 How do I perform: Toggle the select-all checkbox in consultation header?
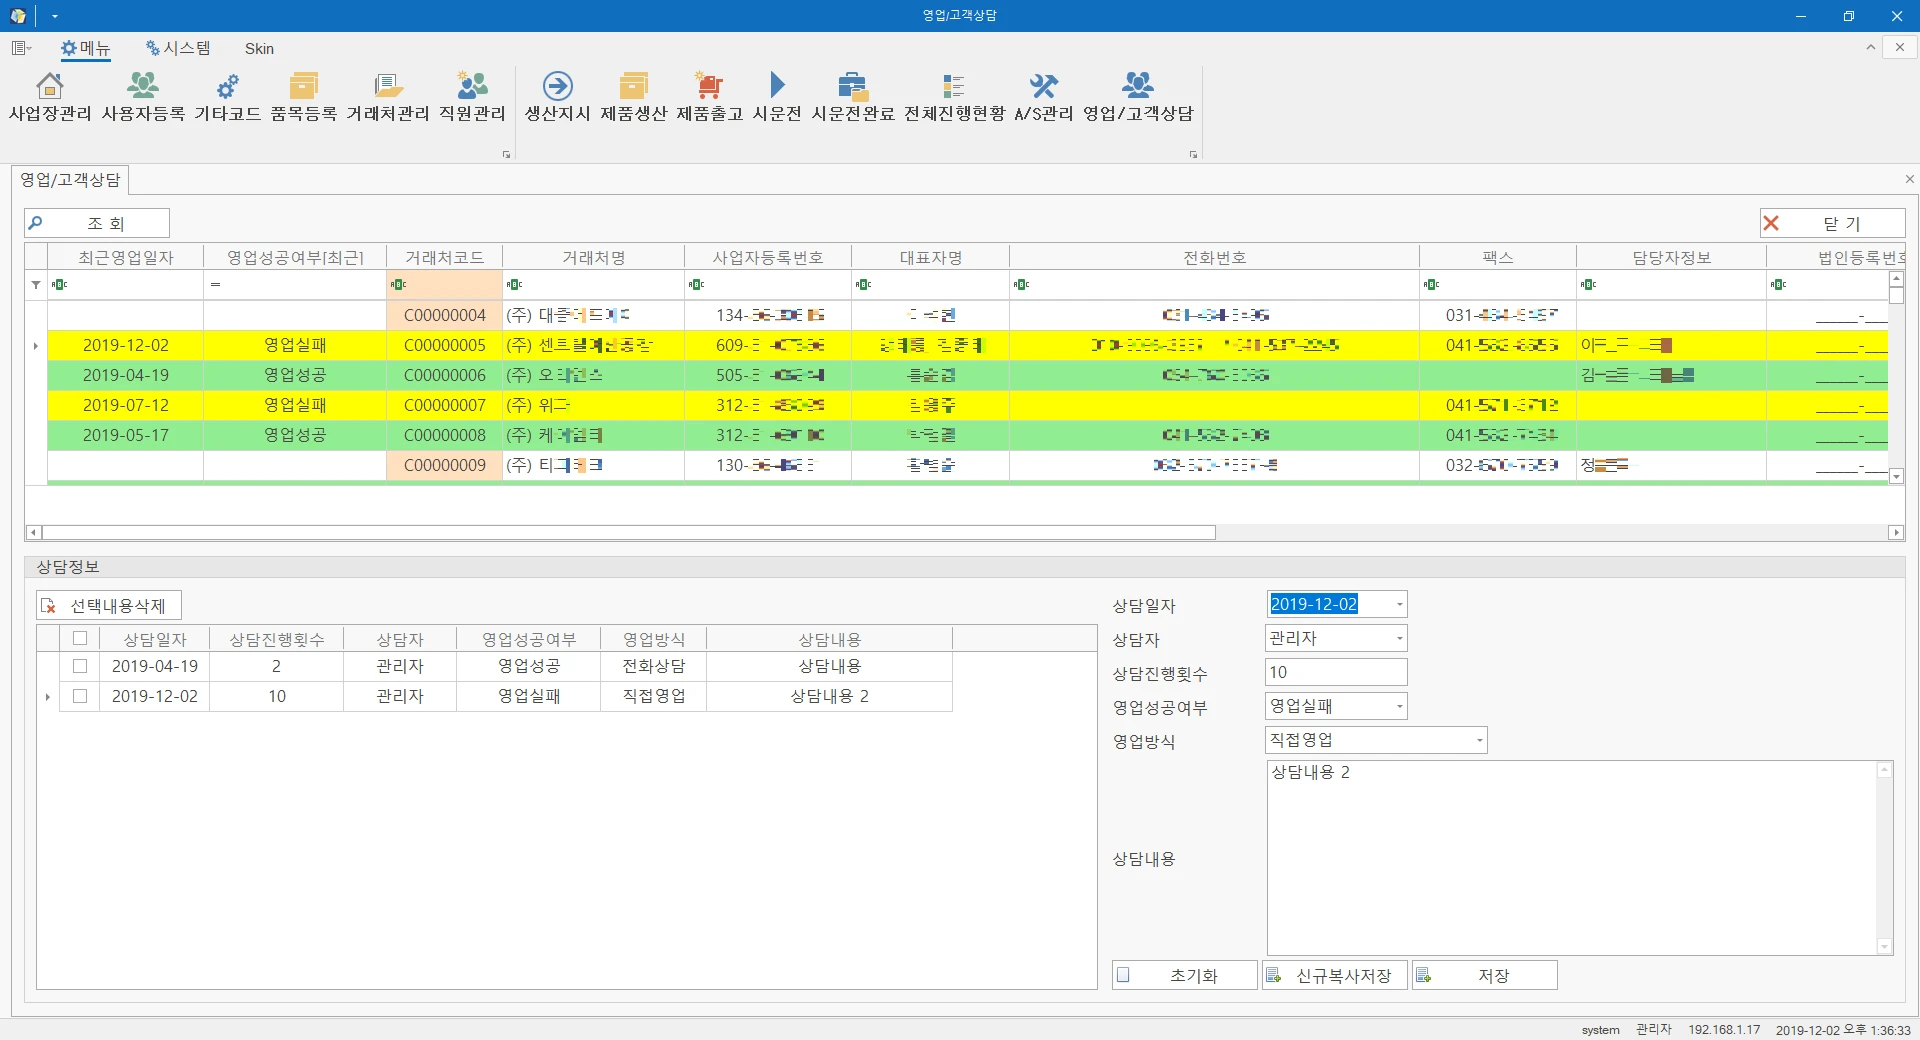[x=80, y=638]
